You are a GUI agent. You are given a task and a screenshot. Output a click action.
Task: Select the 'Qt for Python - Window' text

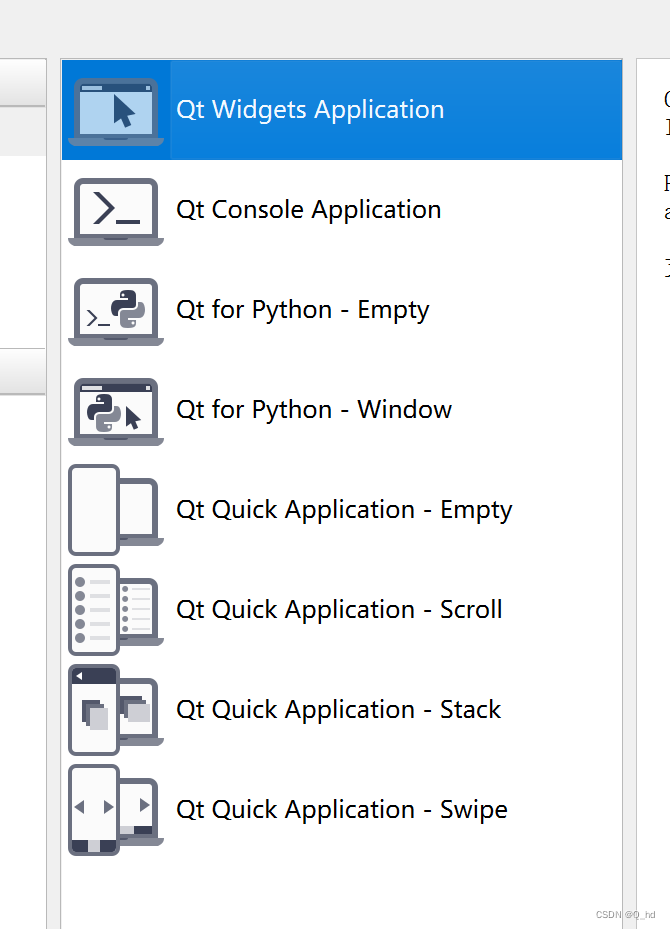pyautogui.click(x=314, y=409)
